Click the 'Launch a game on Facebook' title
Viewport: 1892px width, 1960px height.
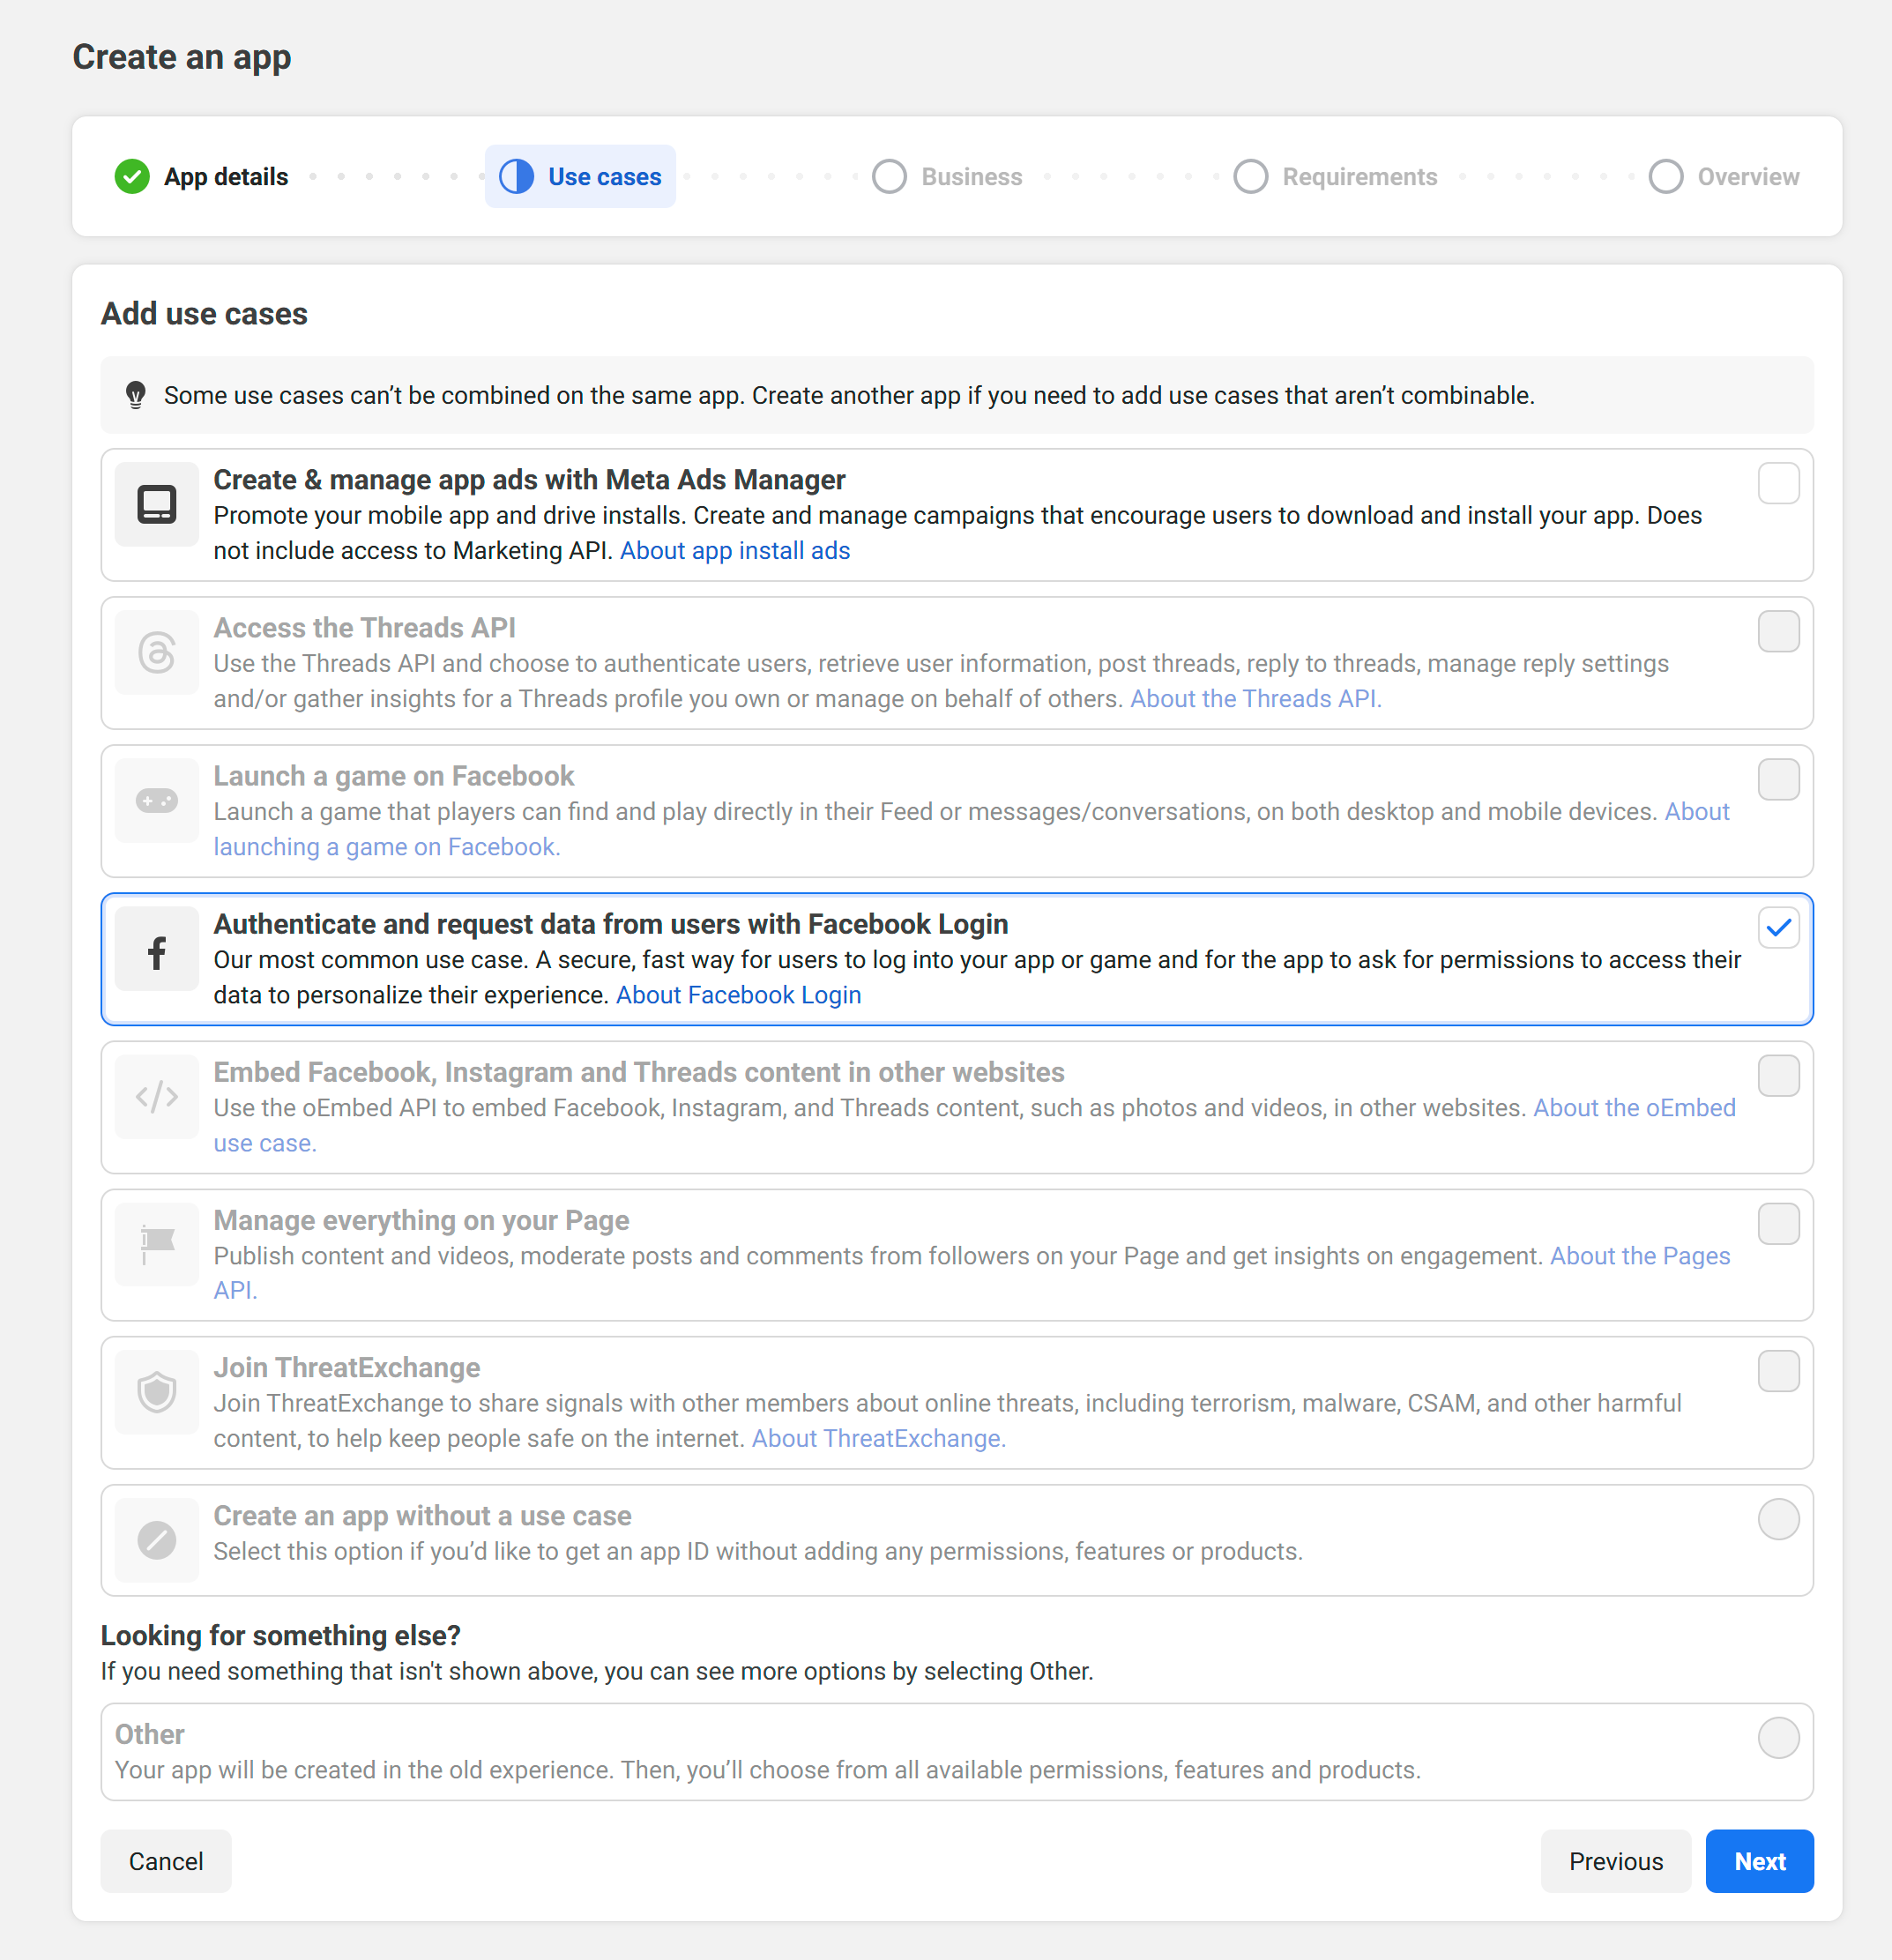tap(394, 776)
